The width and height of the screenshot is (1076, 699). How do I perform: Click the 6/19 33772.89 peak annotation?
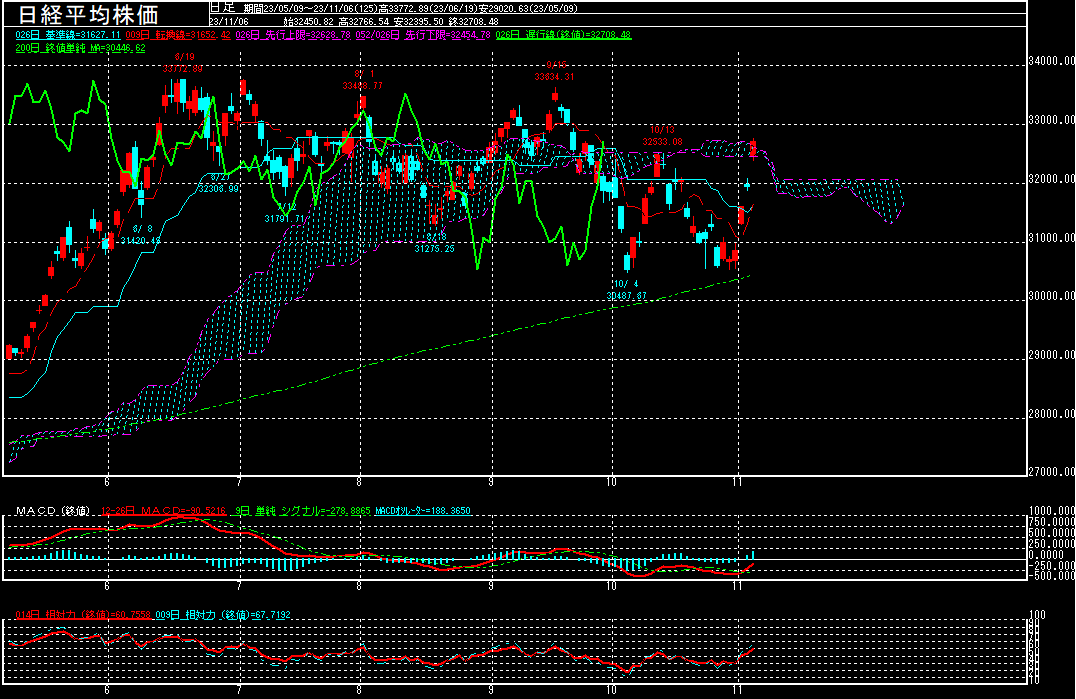(x=183, y=62)
